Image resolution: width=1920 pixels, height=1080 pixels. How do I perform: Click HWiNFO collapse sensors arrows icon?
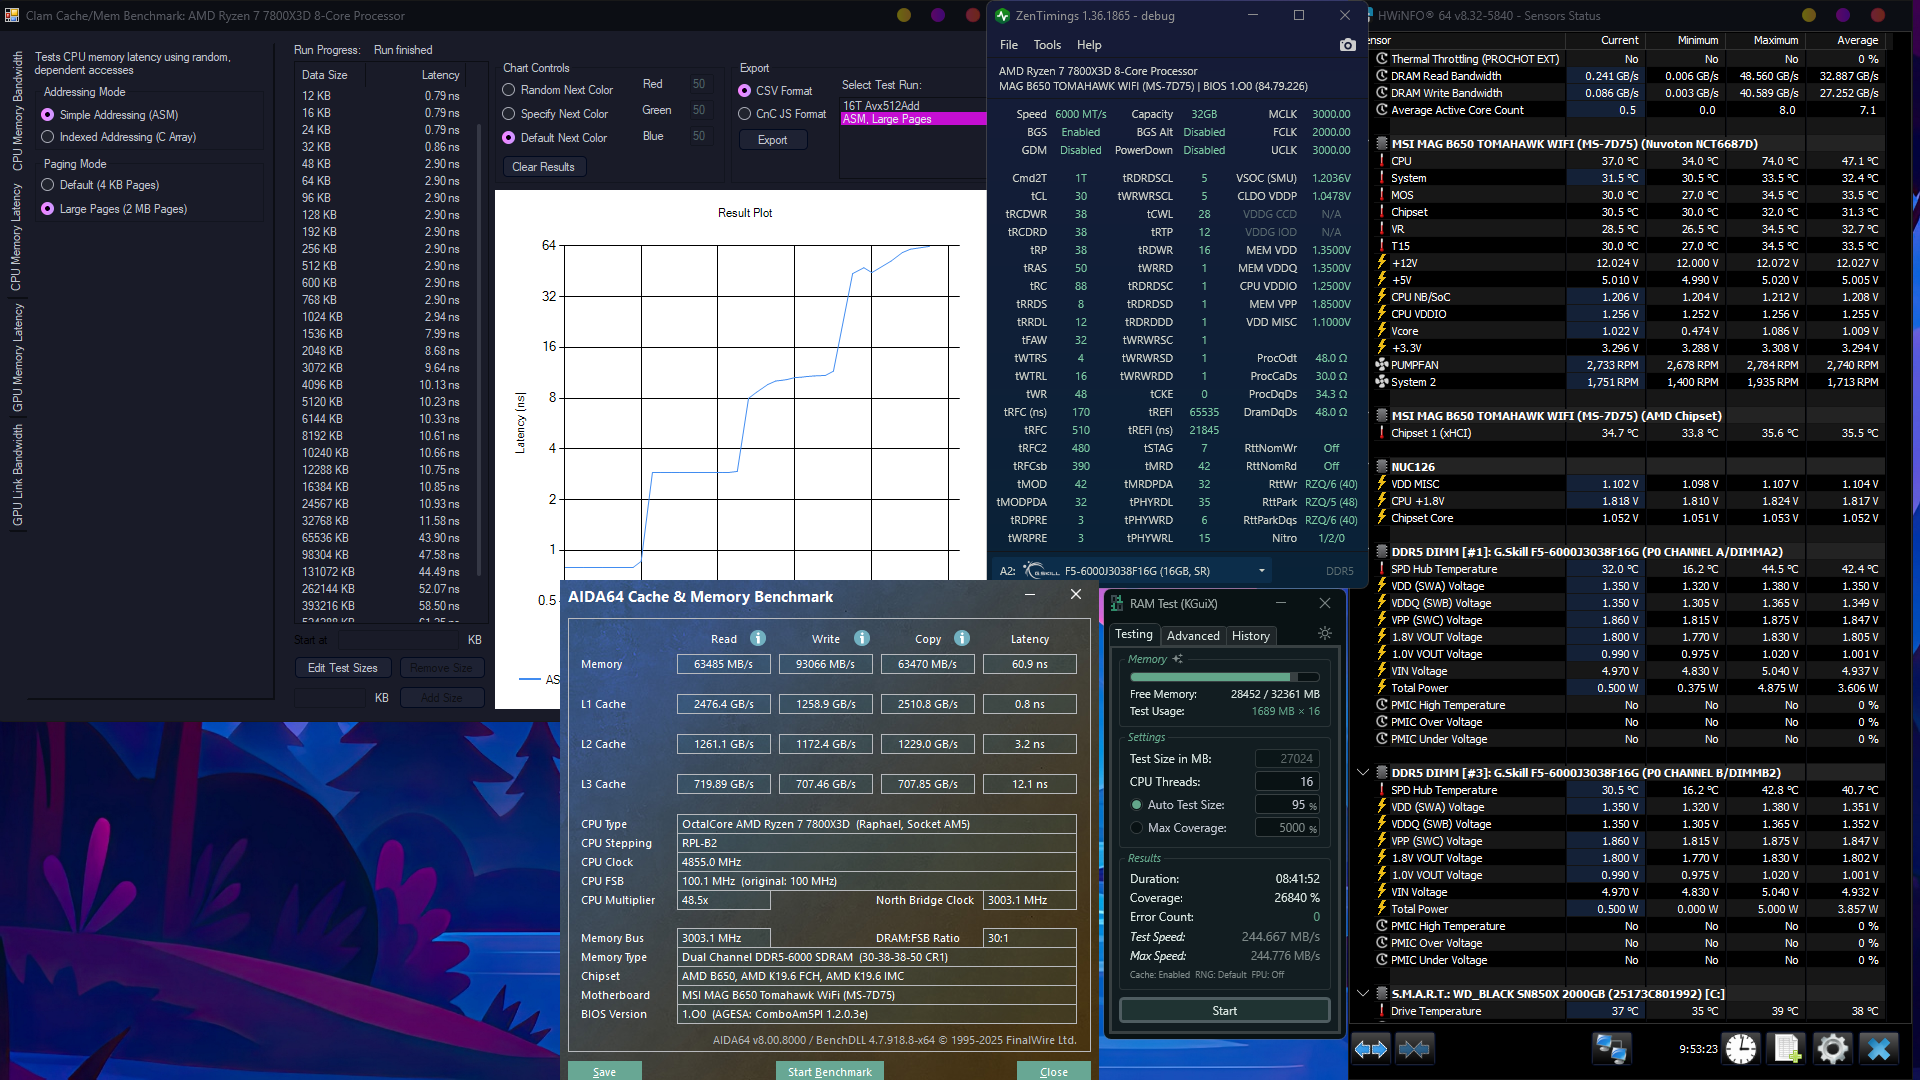pyautogui.click(x=1414, y=1049)
